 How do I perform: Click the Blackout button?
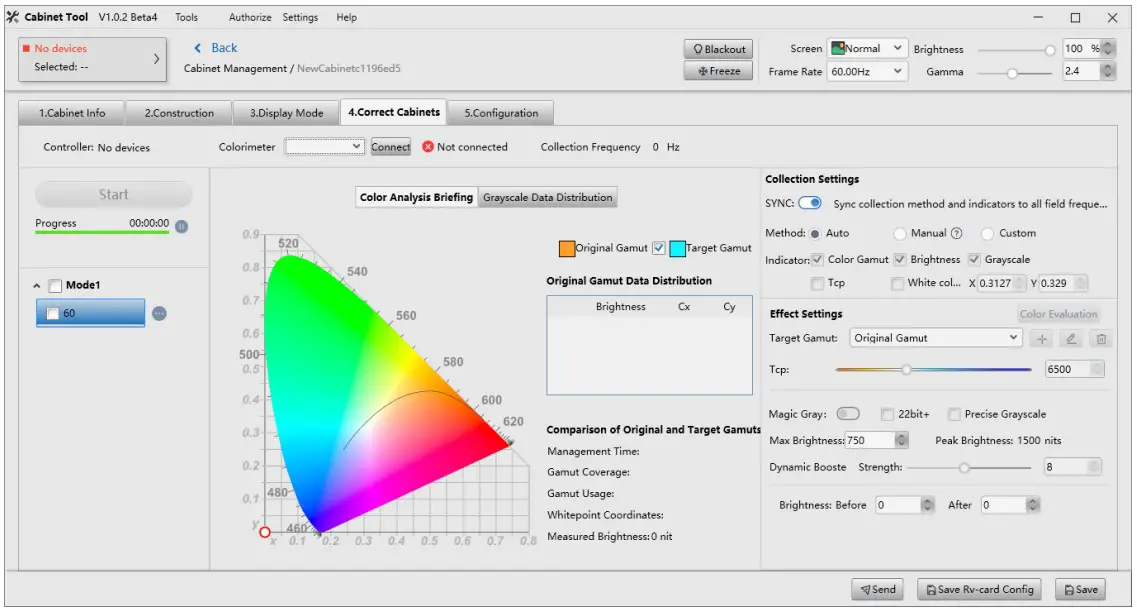click(718, 49)
